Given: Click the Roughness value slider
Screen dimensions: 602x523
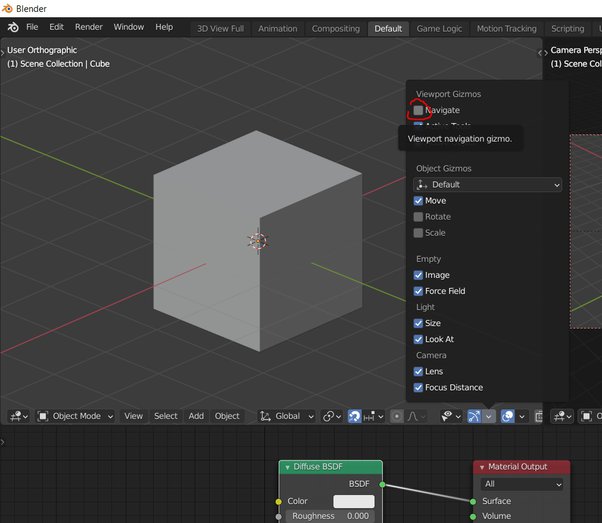Looking at the screenshot, I should (x=330, y=516).
